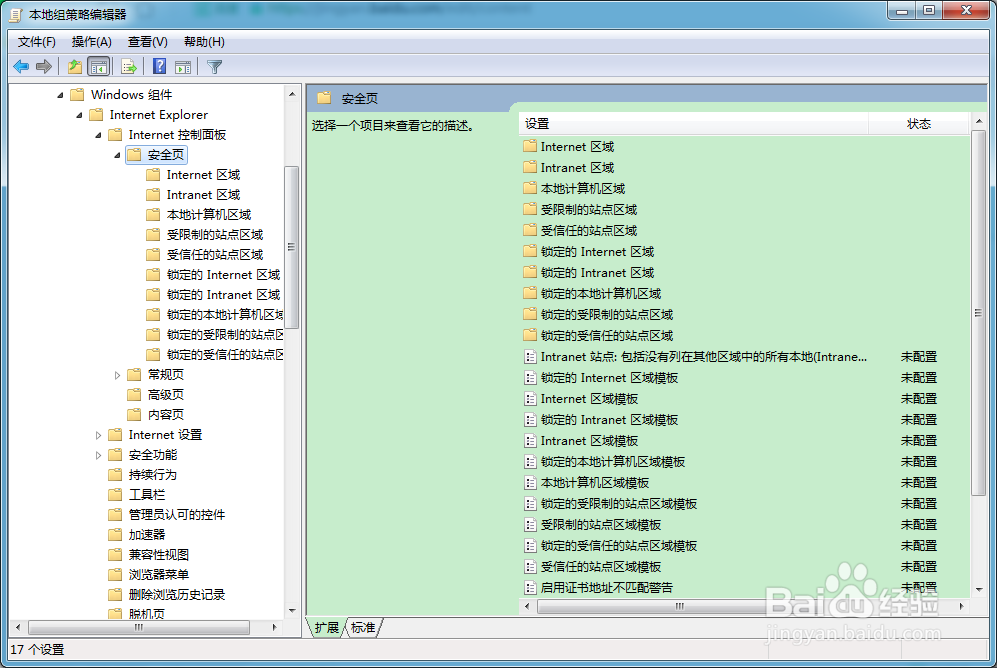Open the 帮助(H) menu

click(204, 42)
